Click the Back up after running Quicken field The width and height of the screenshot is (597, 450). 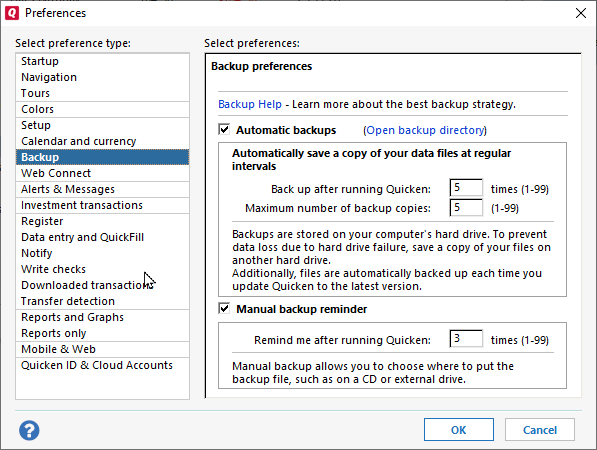tap(466, 188)
